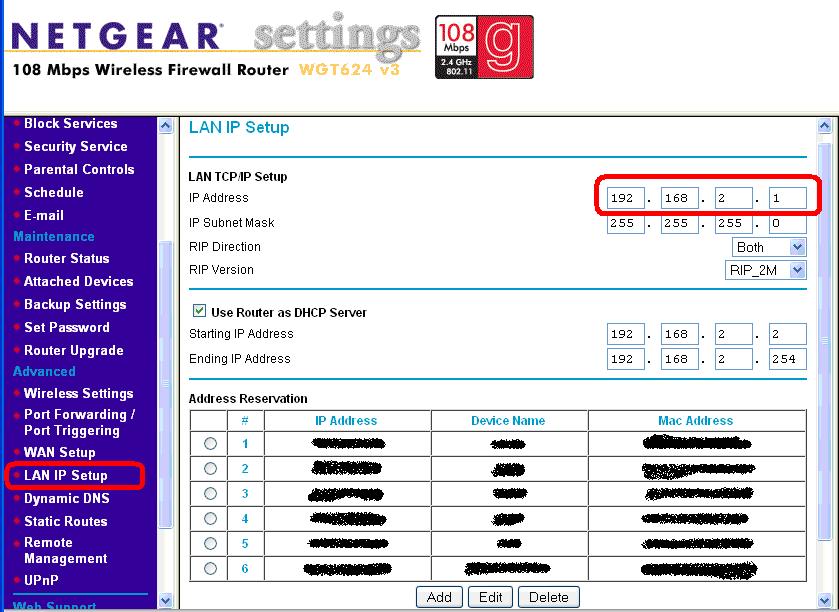Click the Delete button

548,597
